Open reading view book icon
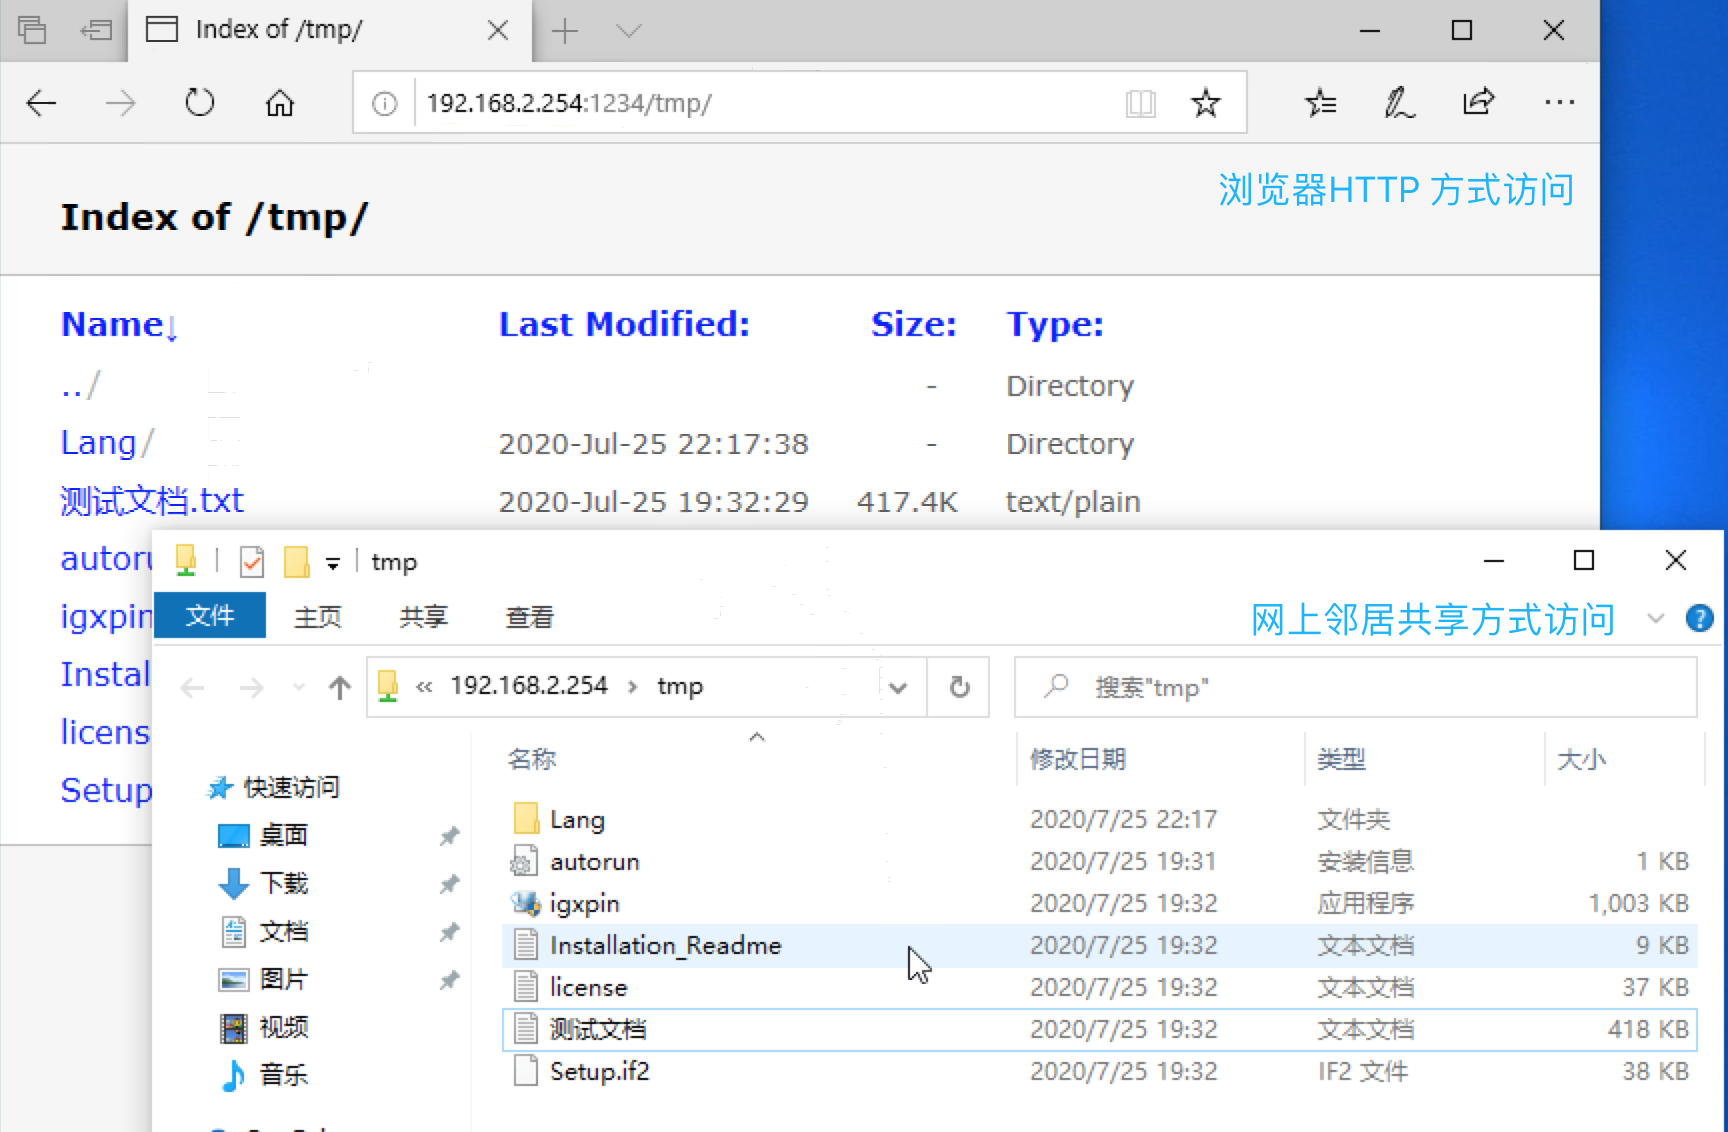The width and height of the screenshot is (1728, 1132). [x=1140, y=103]
